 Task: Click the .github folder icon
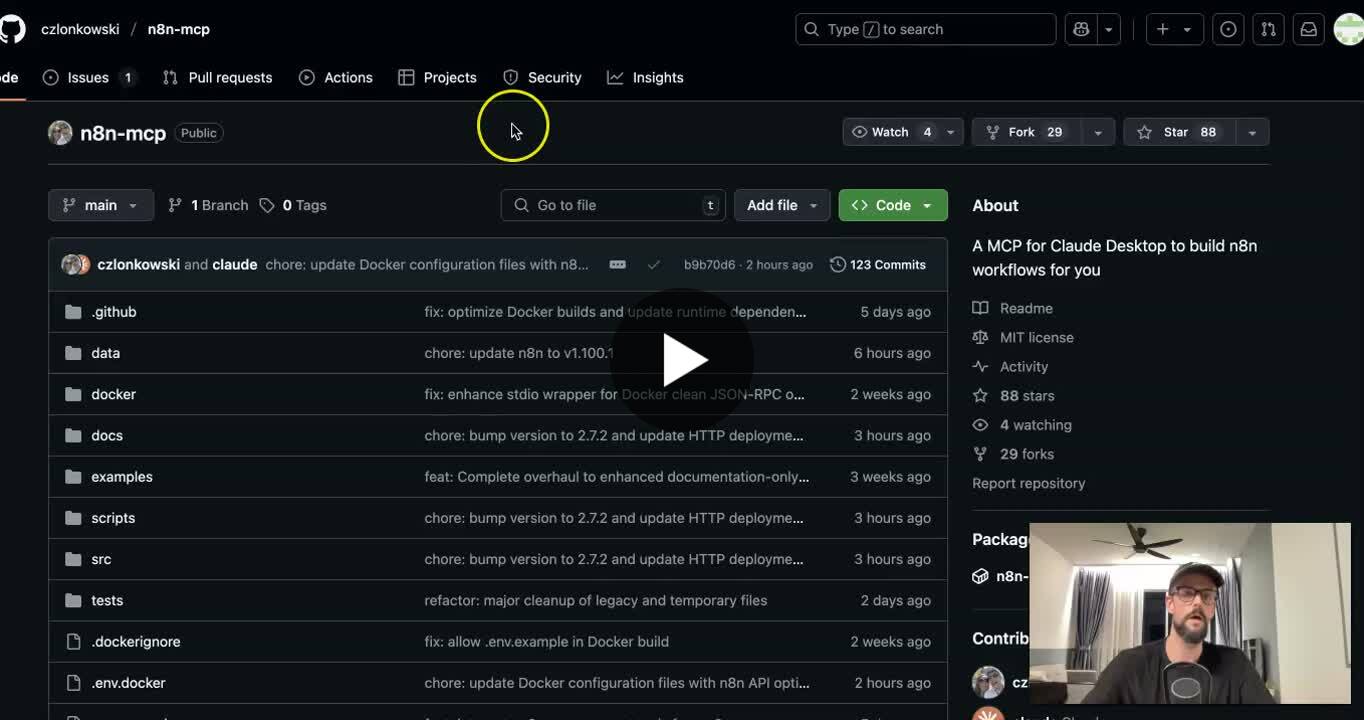[73, 312]
